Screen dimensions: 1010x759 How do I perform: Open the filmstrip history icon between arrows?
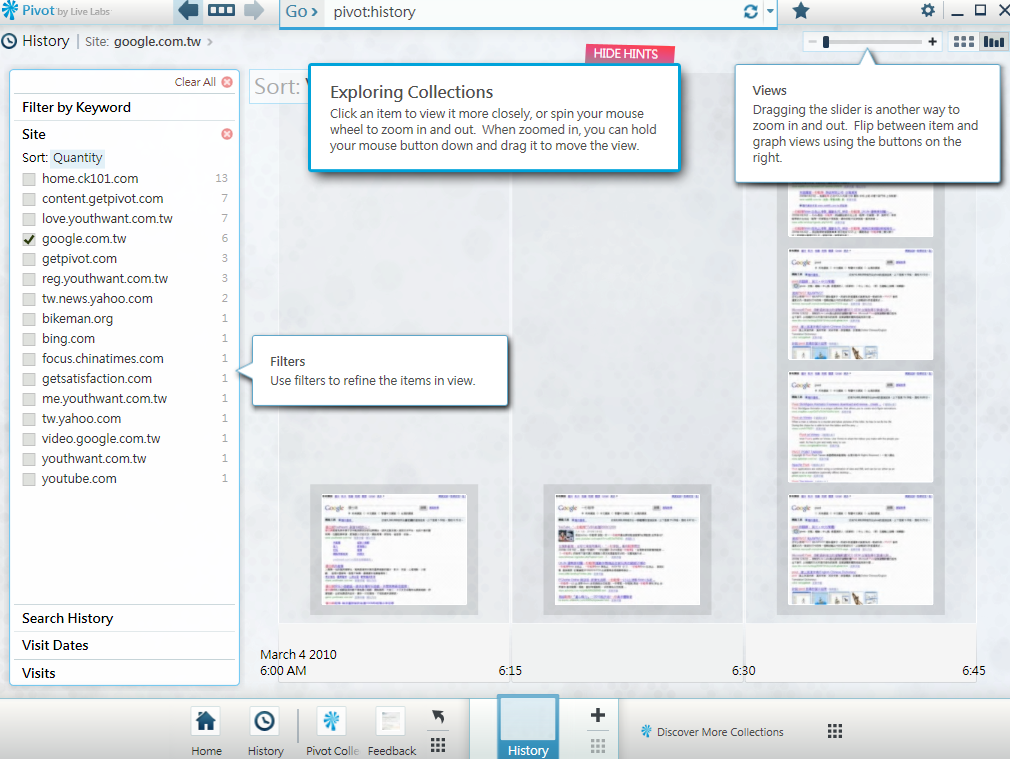click(x=221, y=10)
